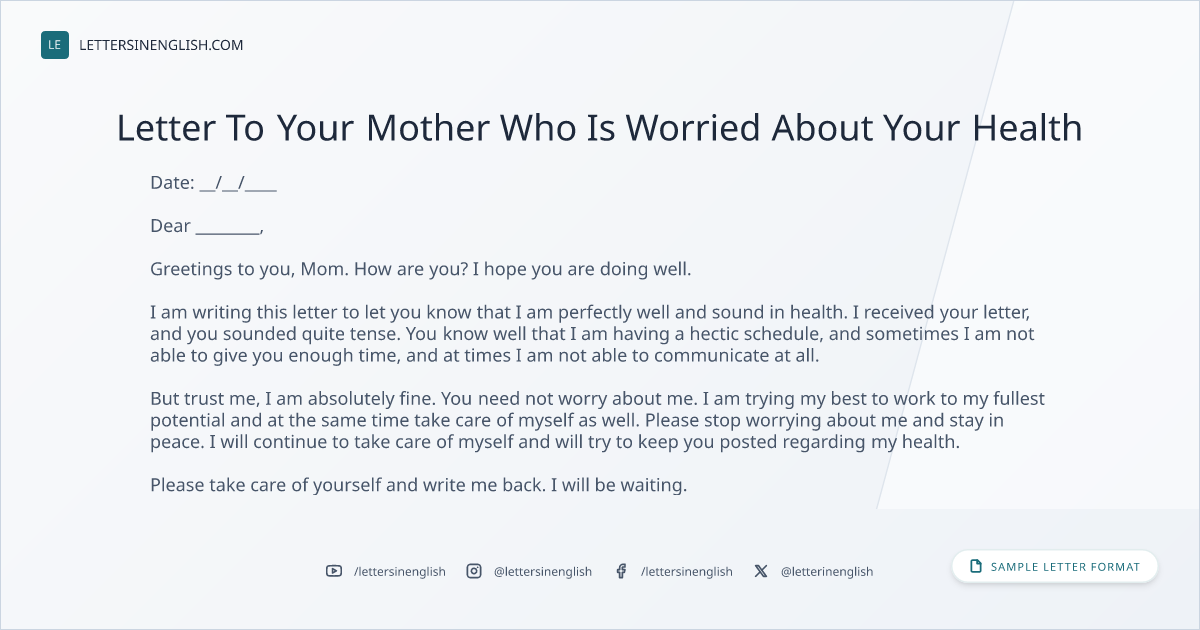Click the document icon in Sample Letter Format
The height and width of the screenshot is (630, 1200).
coord(976,567)
